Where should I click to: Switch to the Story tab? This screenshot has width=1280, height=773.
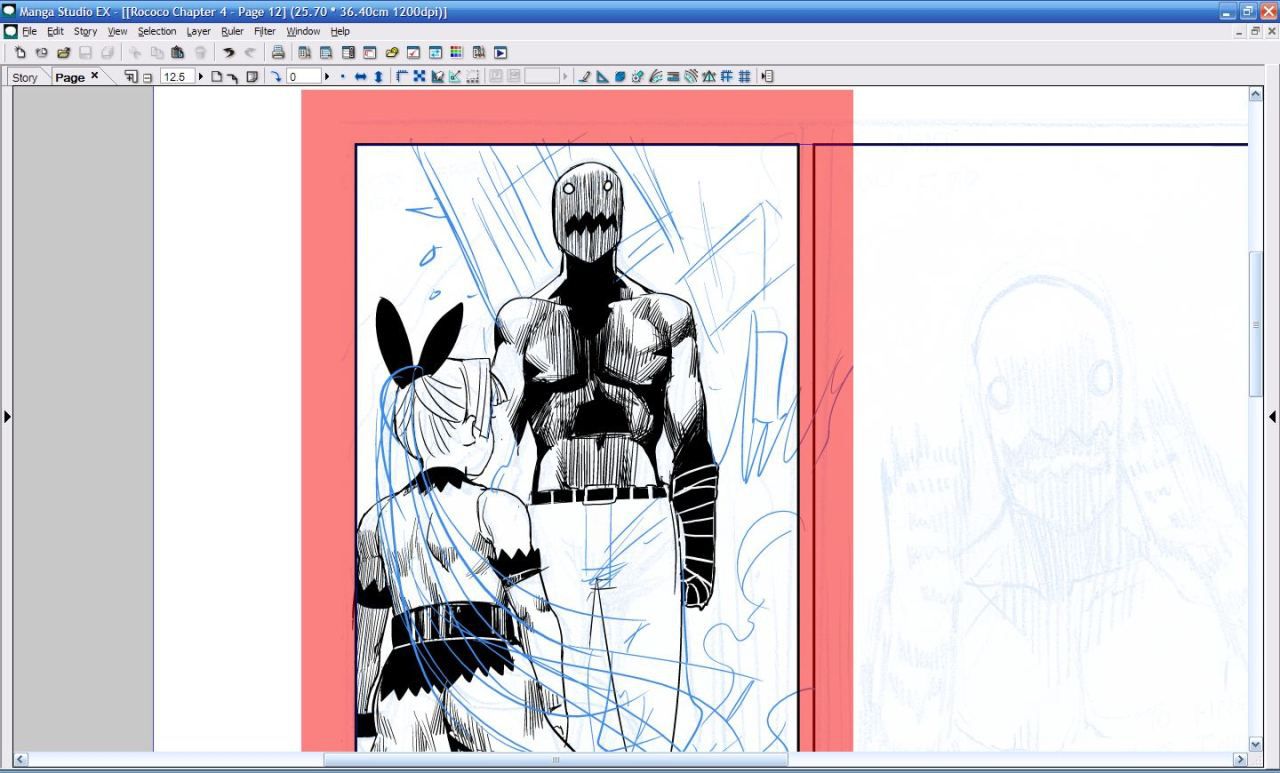point(25,77)
